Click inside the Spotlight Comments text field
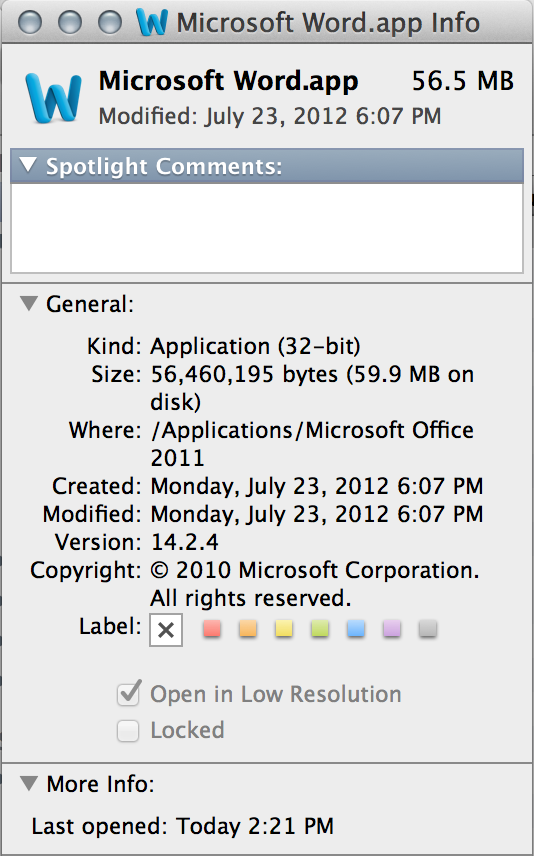 click(267, 228)
